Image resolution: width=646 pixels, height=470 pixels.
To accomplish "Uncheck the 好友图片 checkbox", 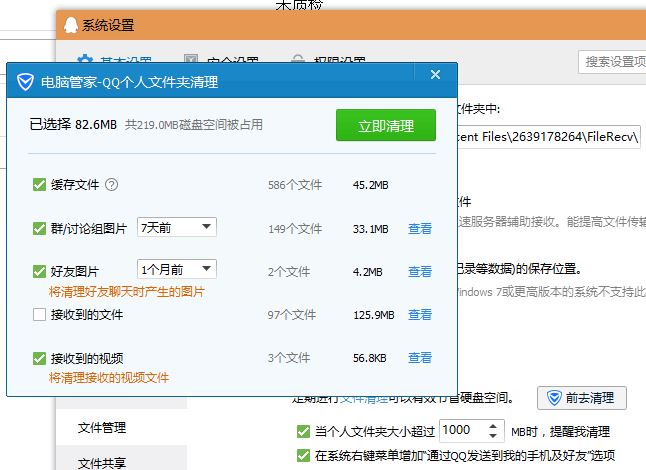I will tap(39, 271).
